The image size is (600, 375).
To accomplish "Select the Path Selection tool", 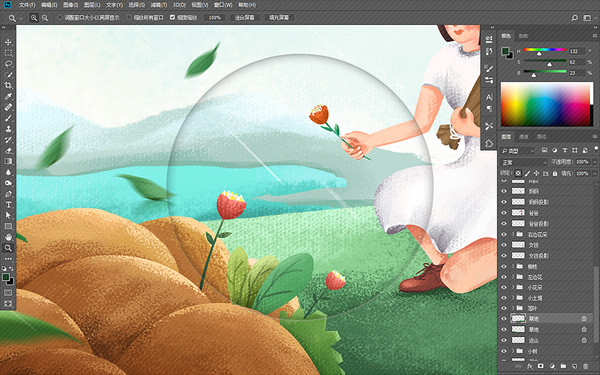I will click(x=8, y=215).
